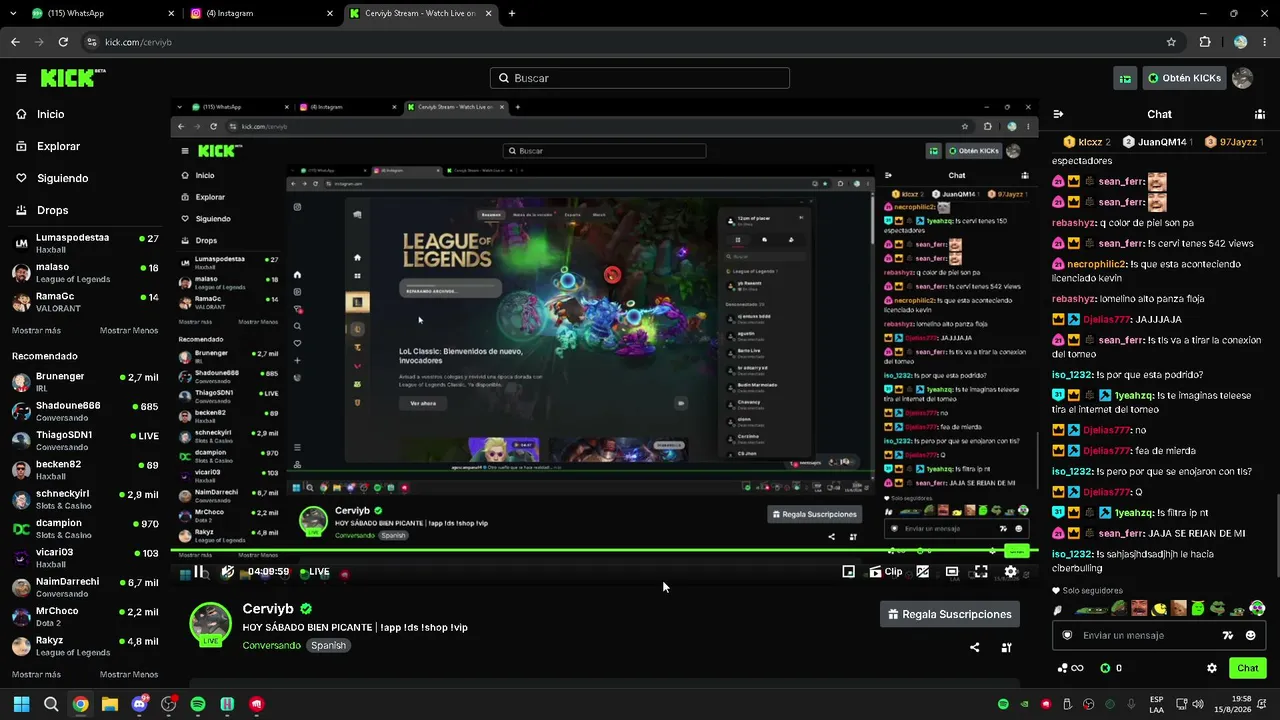
Task: Go to Inicio in the sidebar
Action: 50,114
